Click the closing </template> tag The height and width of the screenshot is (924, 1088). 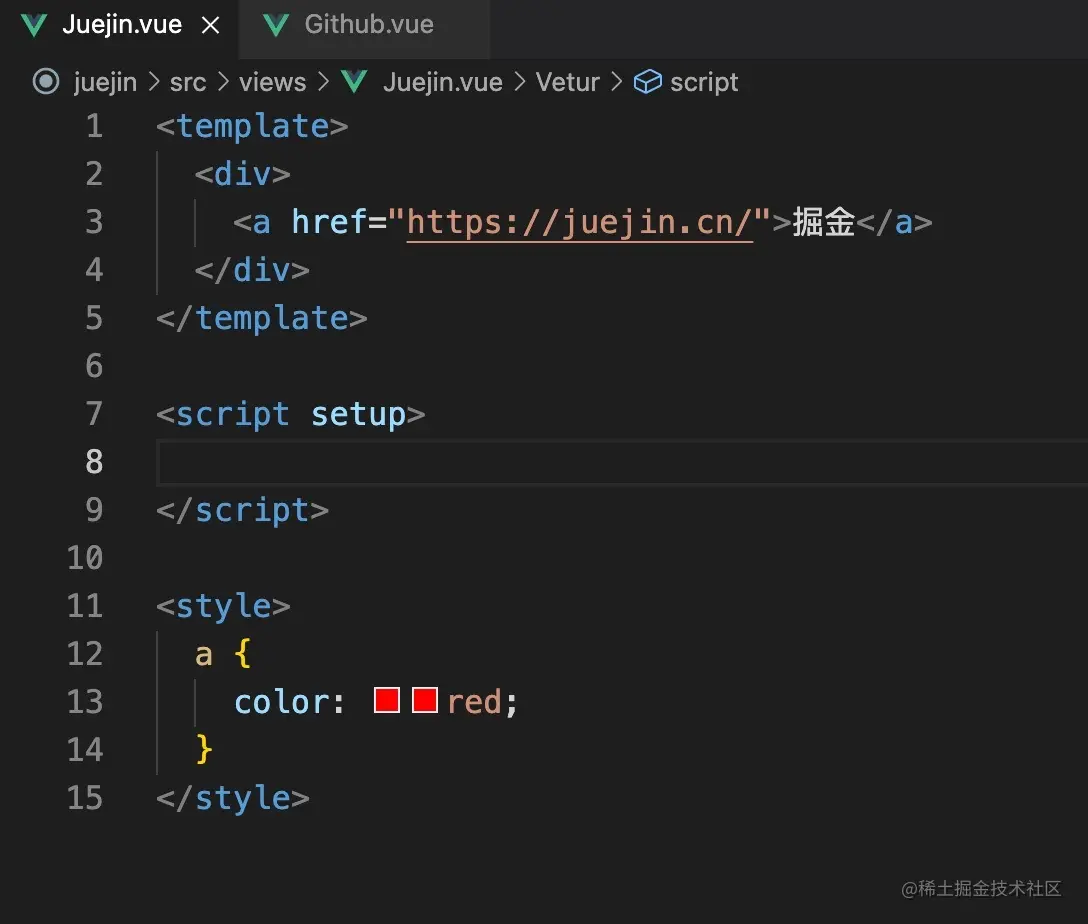point(262,318)
